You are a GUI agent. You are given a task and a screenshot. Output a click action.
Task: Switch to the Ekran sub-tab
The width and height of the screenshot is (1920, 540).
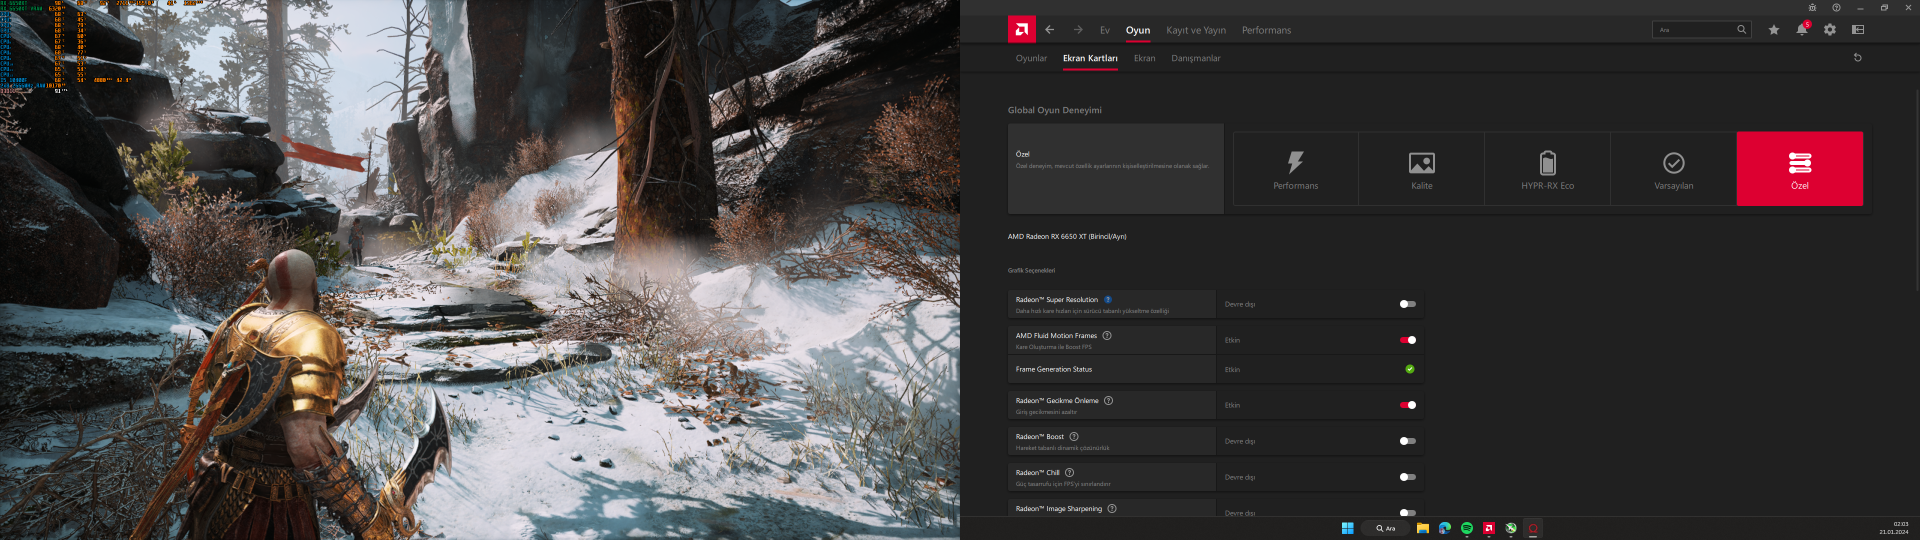[1144, 58]
